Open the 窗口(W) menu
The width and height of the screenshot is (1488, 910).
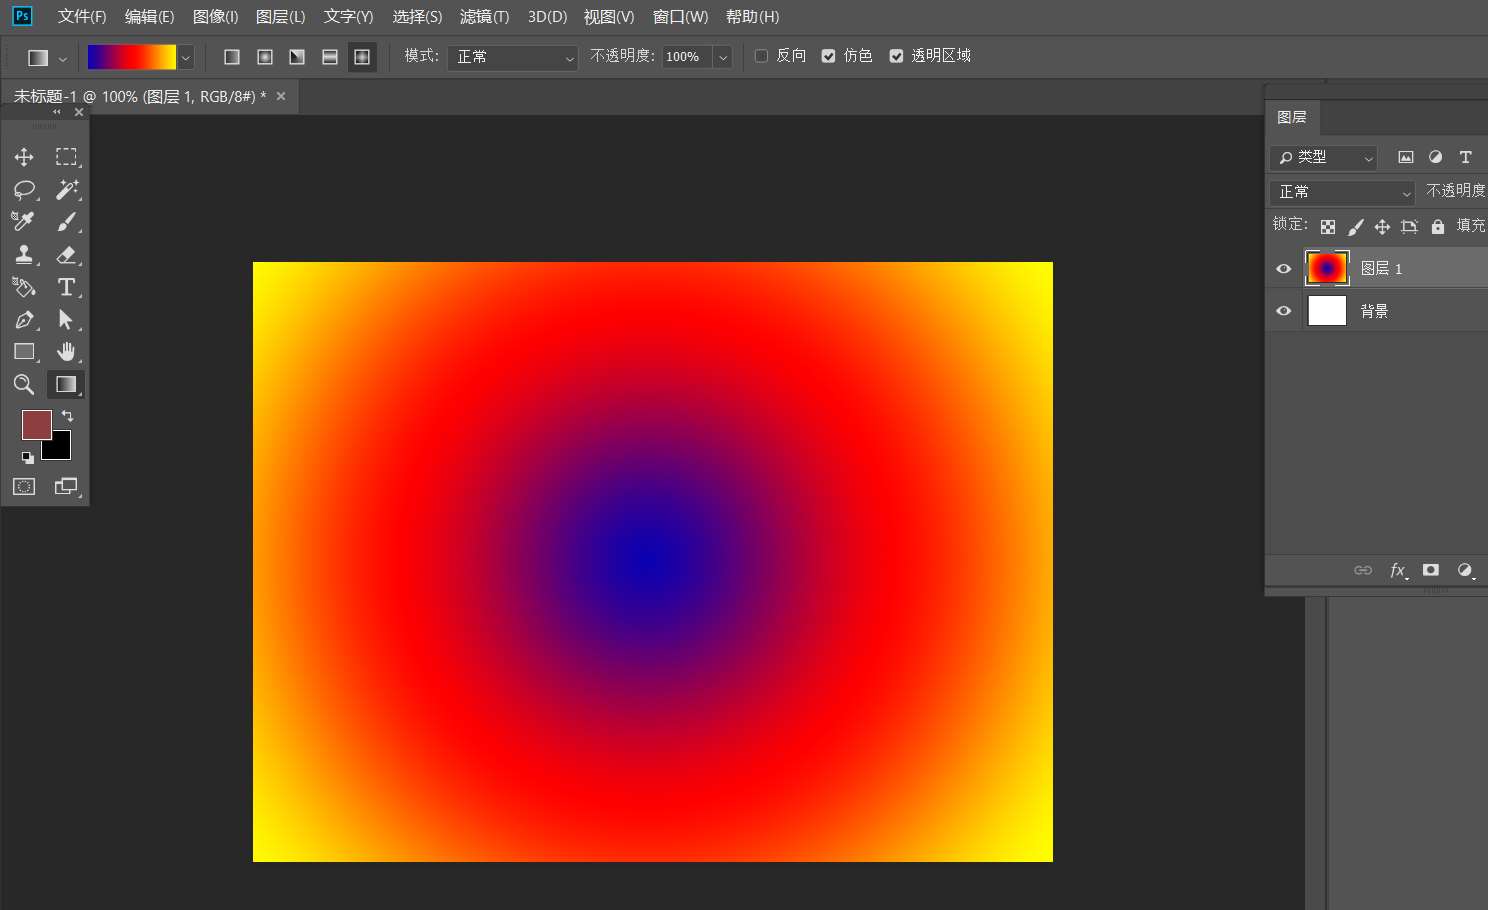pyautogui.click(x=680, y=16)
